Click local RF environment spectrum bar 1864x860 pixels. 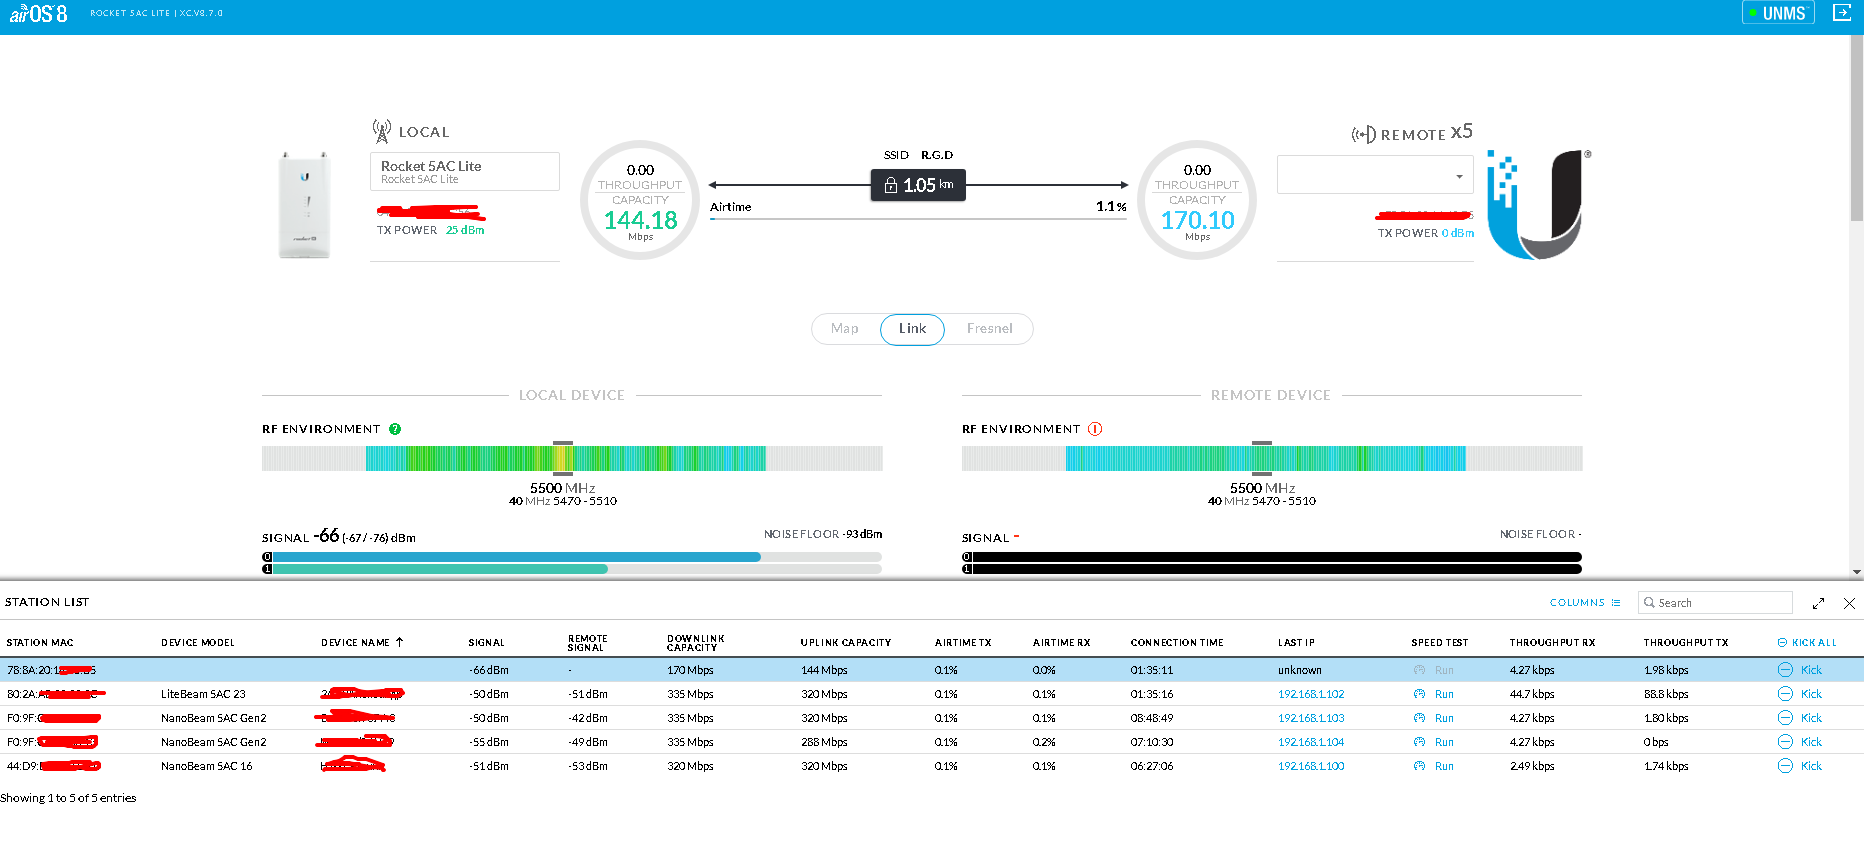(572, 458)
